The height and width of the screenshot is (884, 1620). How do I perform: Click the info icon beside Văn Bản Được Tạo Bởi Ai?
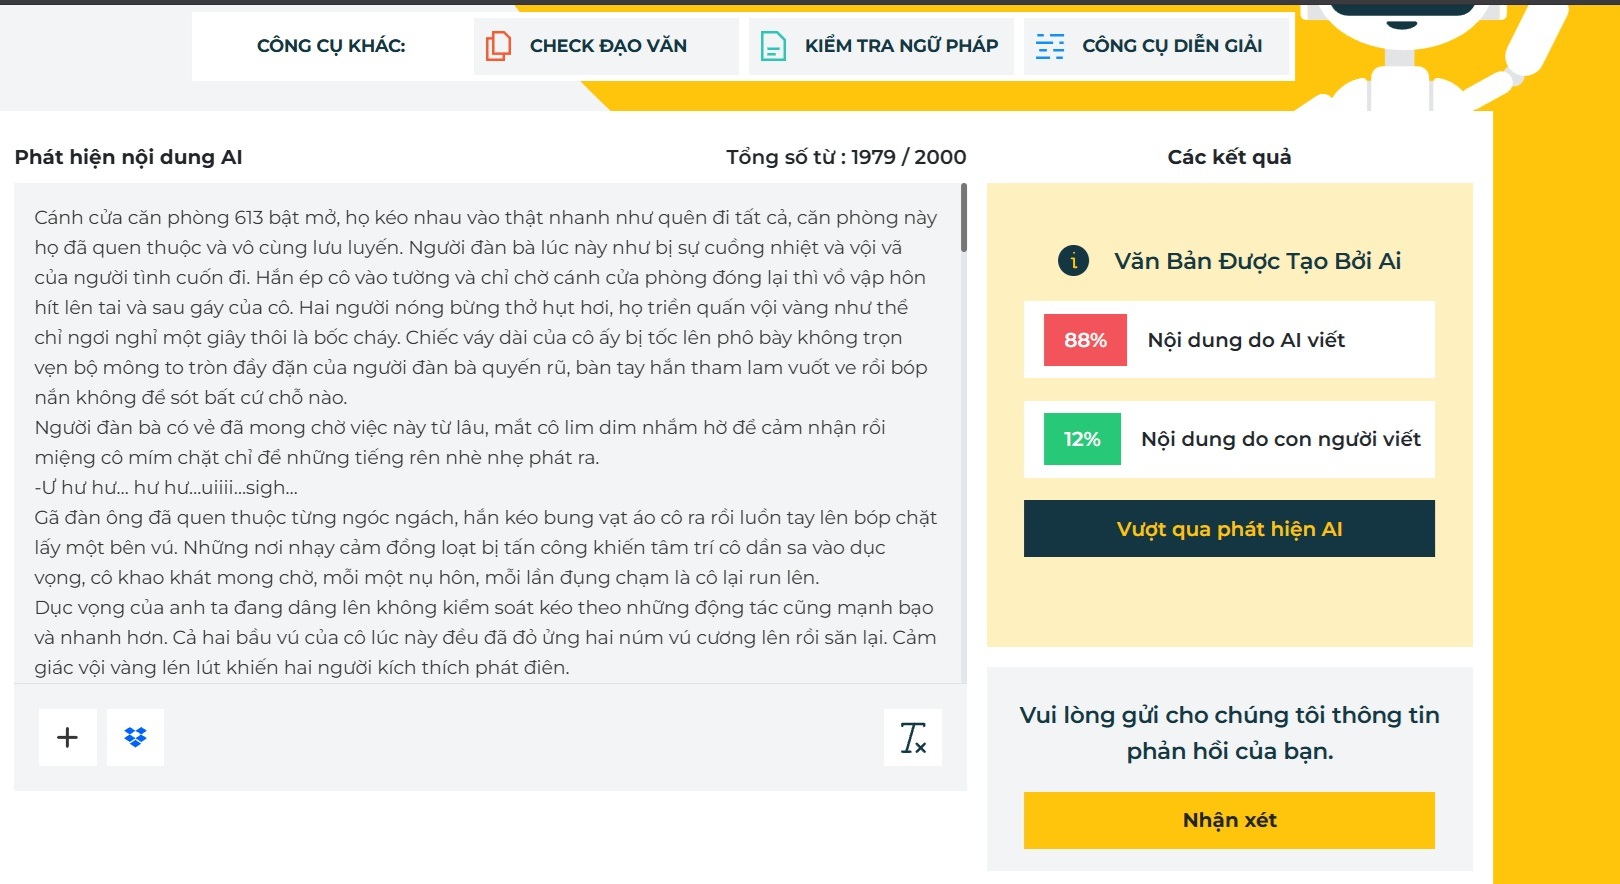click(1073, 261)
